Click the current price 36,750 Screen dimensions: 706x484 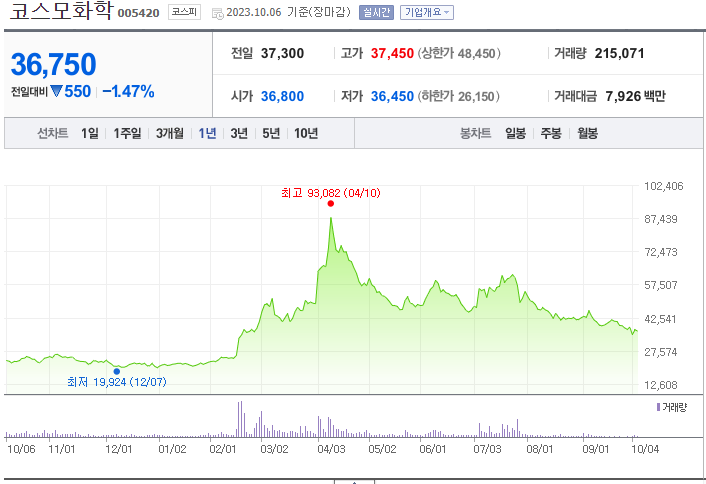(x=53, y=64)
